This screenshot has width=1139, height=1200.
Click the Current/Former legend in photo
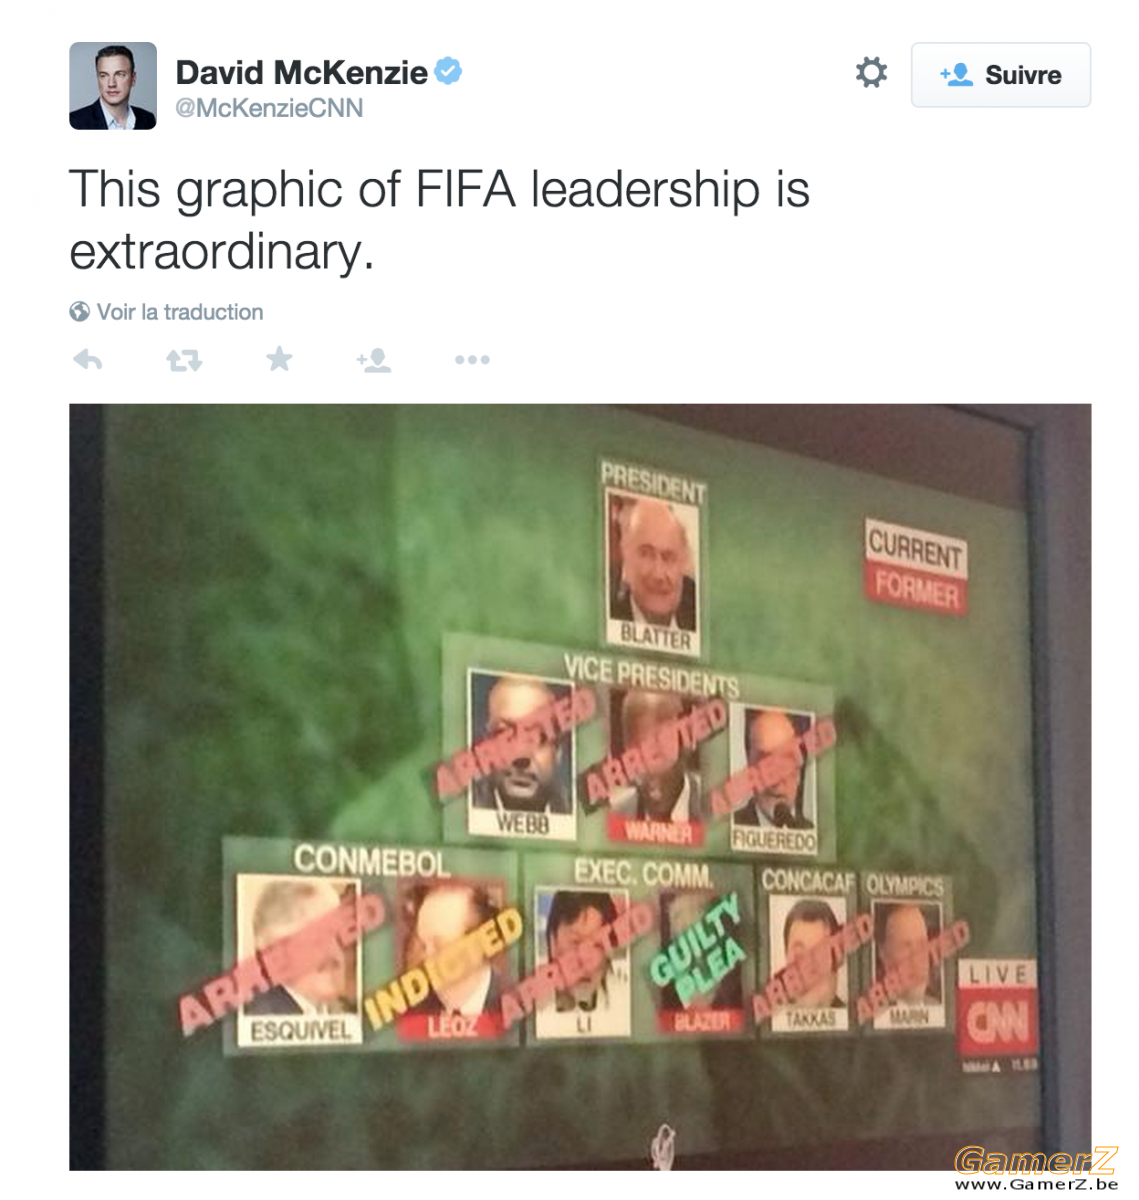click(x=915, y=567)
